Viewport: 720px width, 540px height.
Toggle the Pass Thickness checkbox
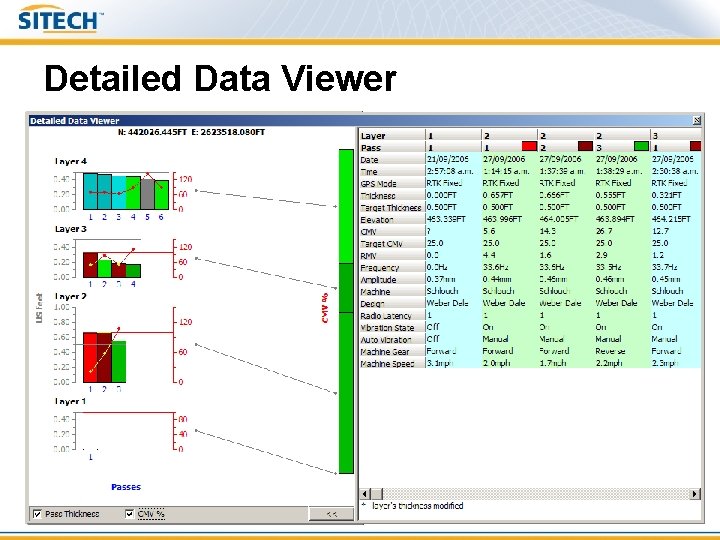click(37, 514)
